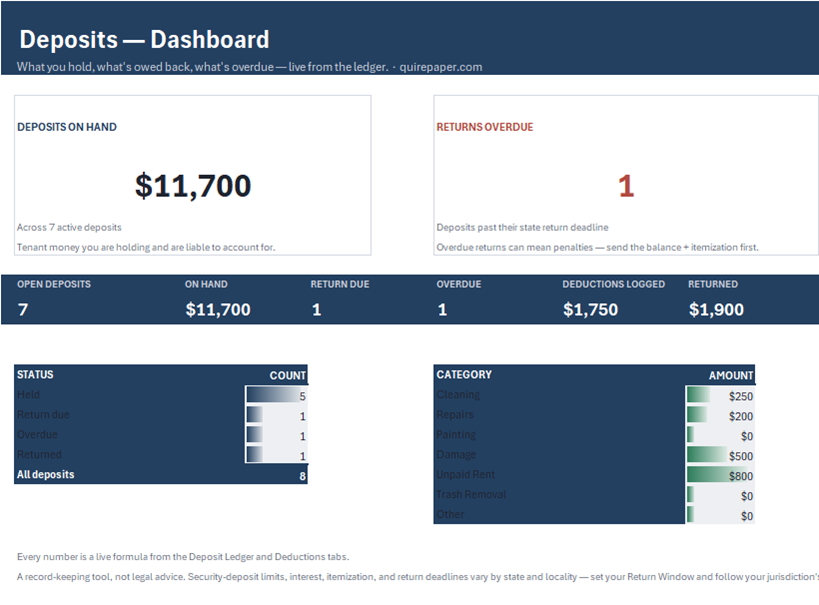Click the value 1 under Overdue strip label

(x=442, y=310)
